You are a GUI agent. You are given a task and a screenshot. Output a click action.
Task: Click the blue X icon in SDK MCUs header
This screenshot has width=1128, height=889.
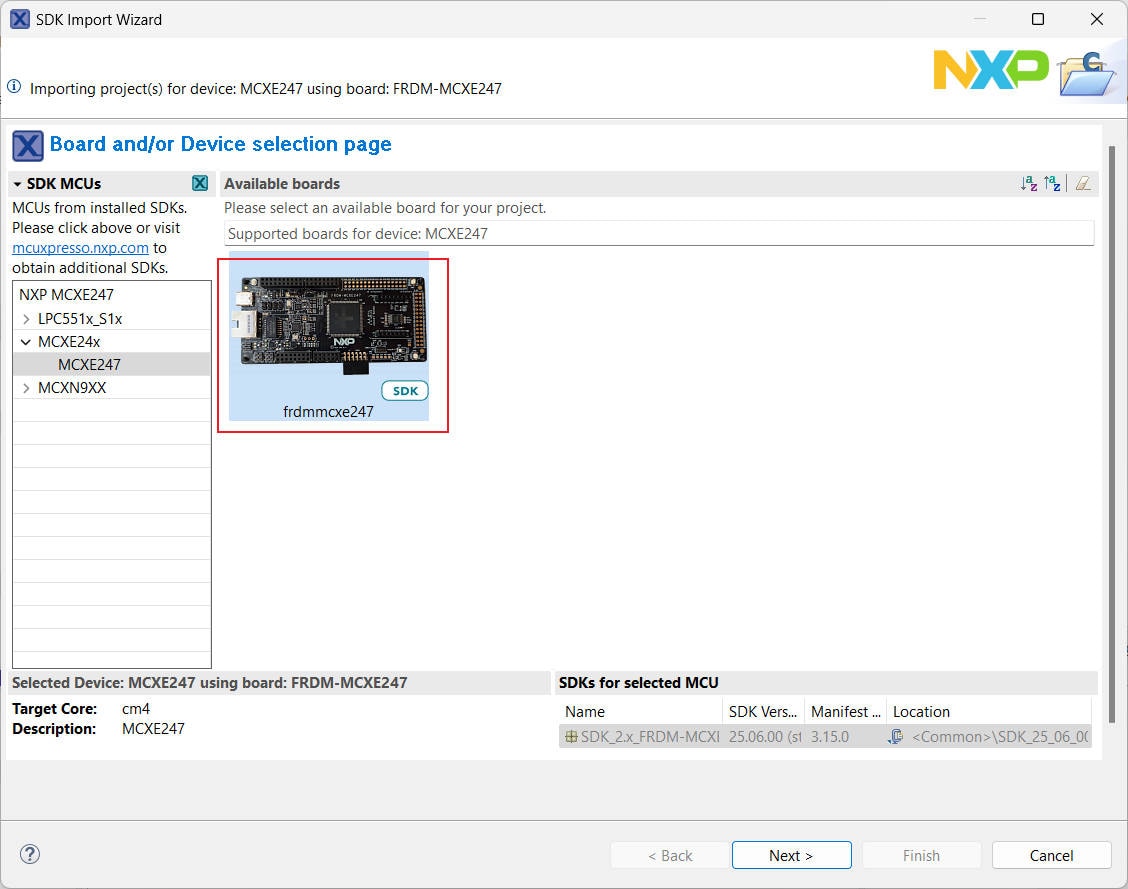200,183
